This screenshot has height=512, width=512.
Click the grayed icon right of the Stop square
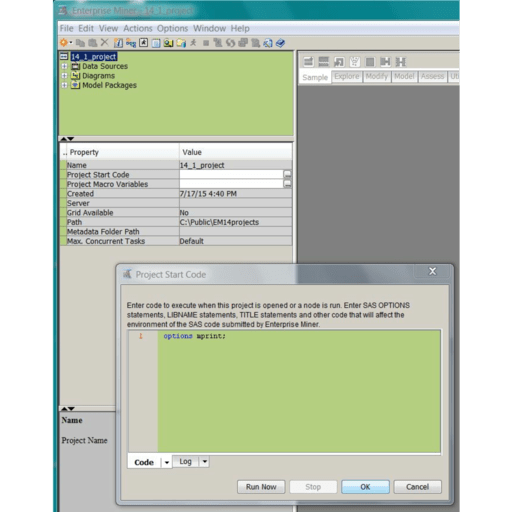(218, 43)
